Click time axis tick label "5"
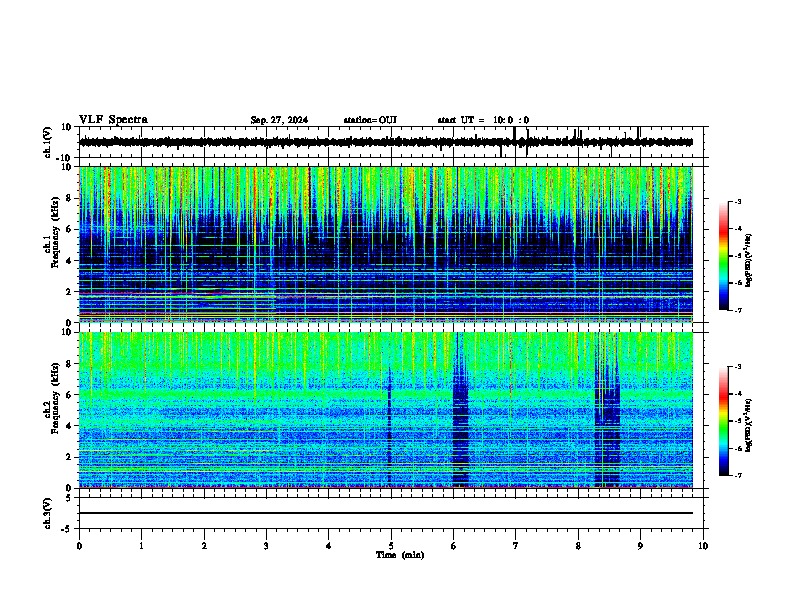This screenshot has width=792, height=612. point(391,546)
